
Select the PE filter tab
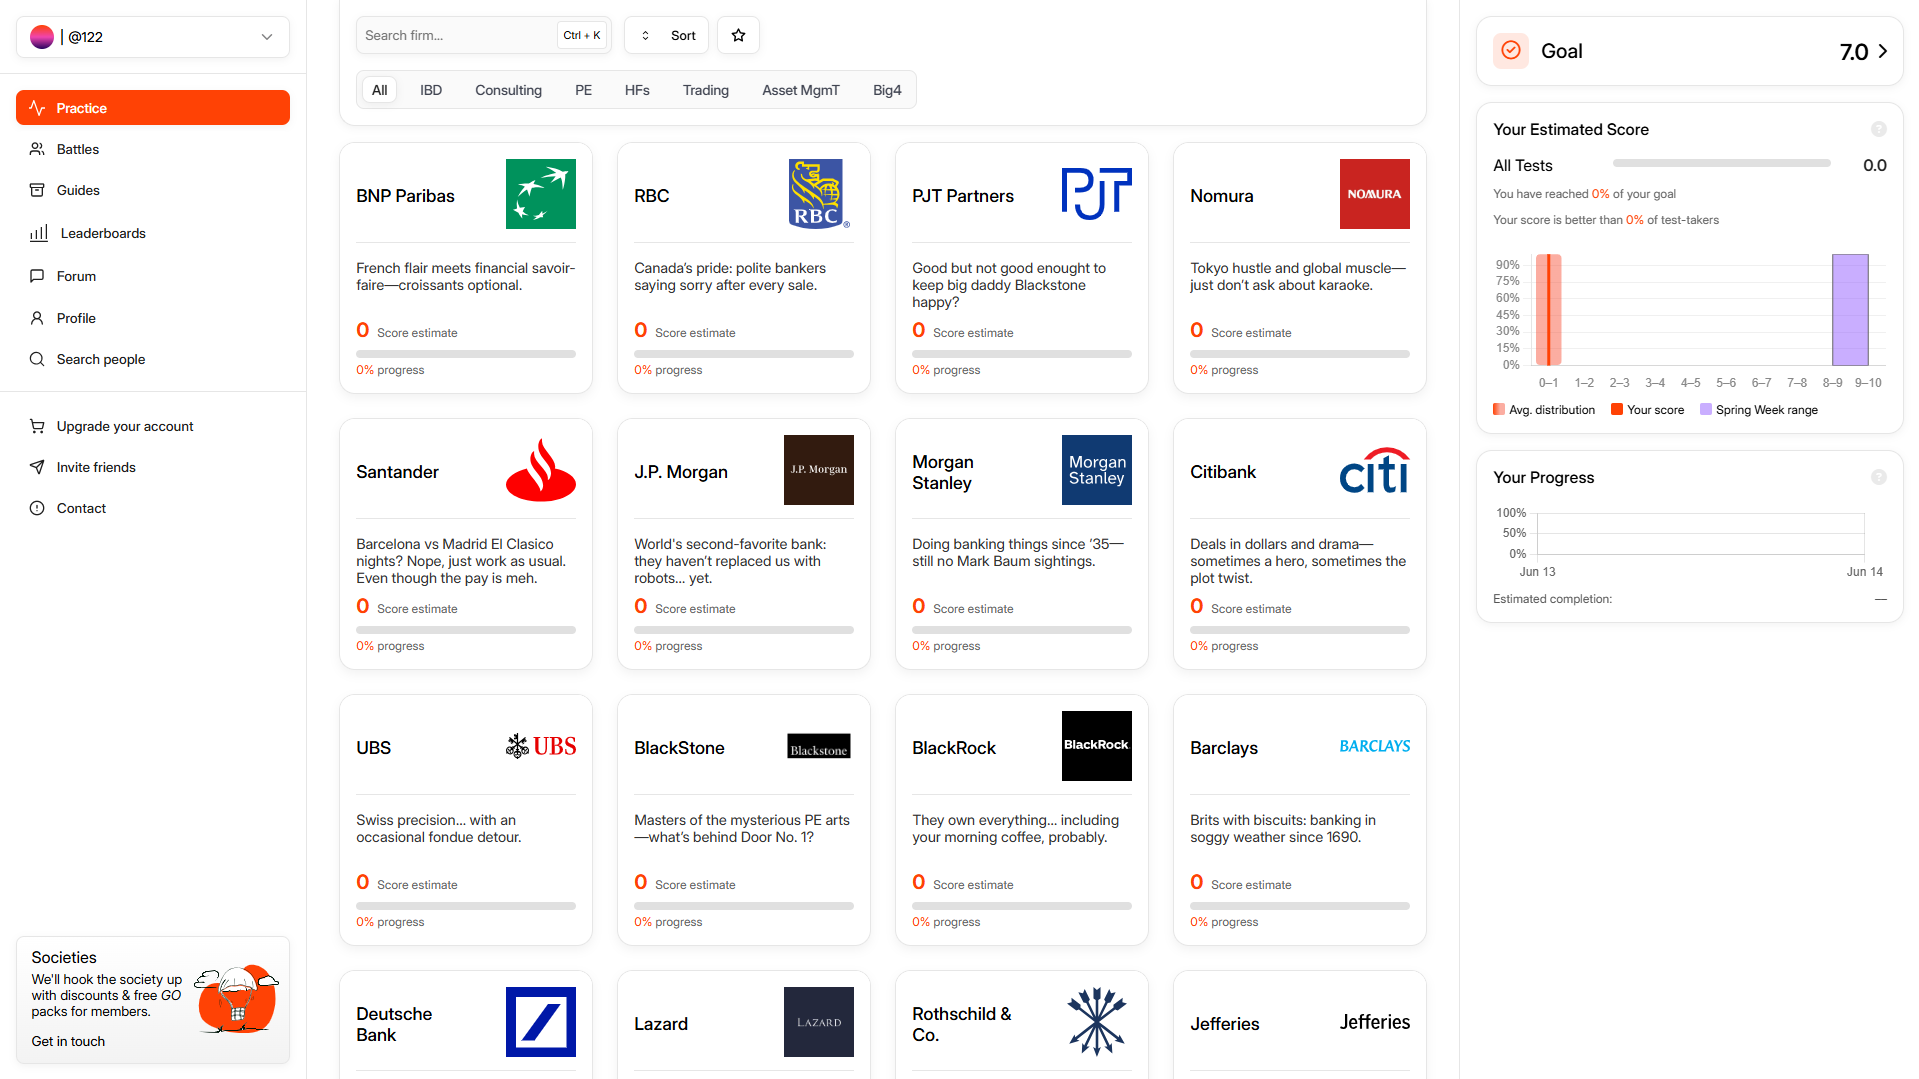(583, 90)
